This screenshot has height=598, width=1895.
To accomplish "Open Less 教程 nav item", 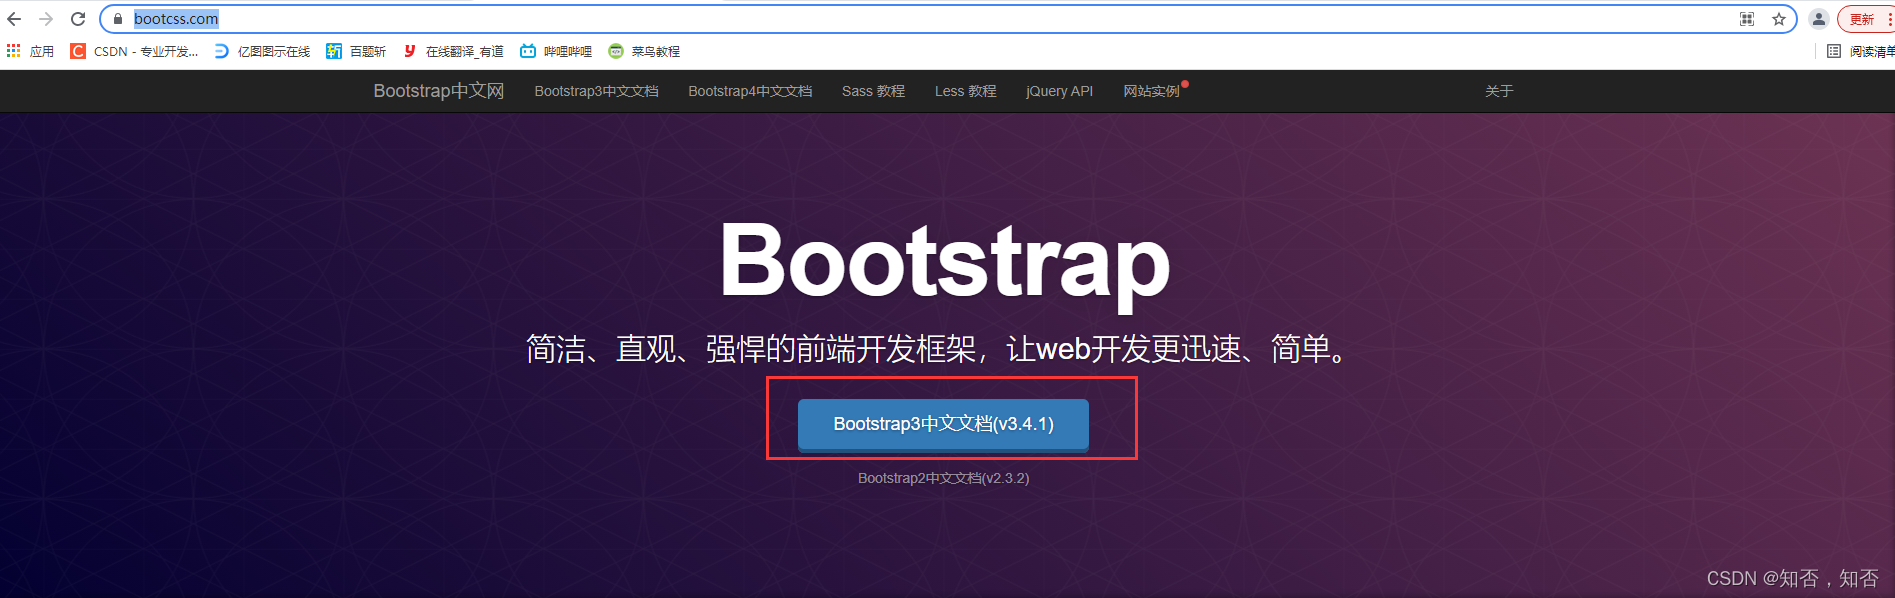I will [965, 91].
